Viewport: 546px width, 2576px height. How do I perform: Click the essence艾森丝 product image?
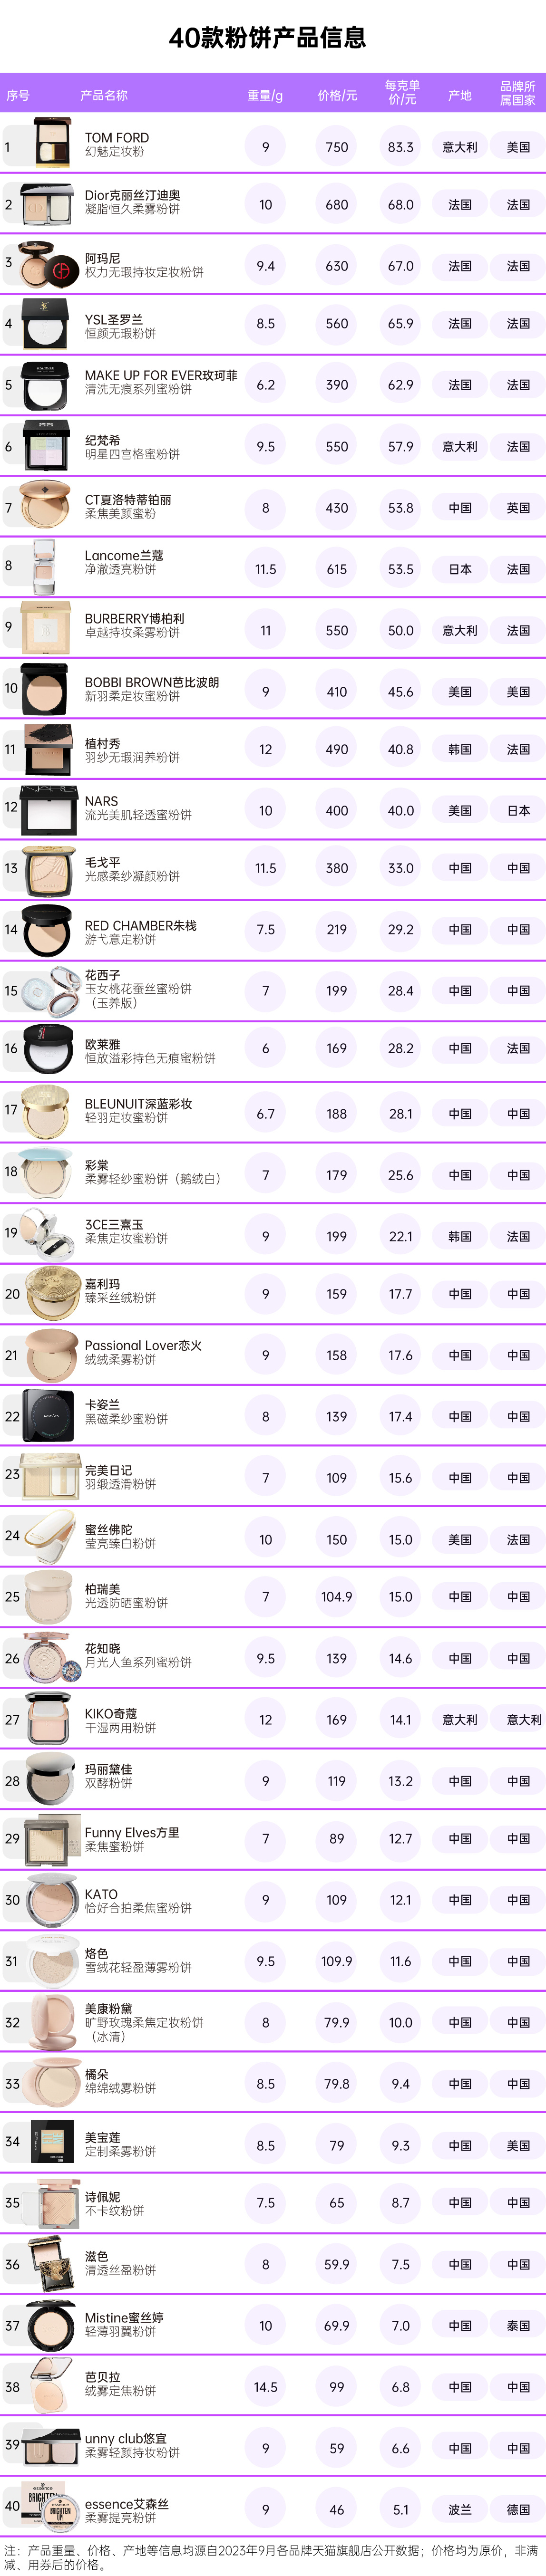[x=49, y=2508]
